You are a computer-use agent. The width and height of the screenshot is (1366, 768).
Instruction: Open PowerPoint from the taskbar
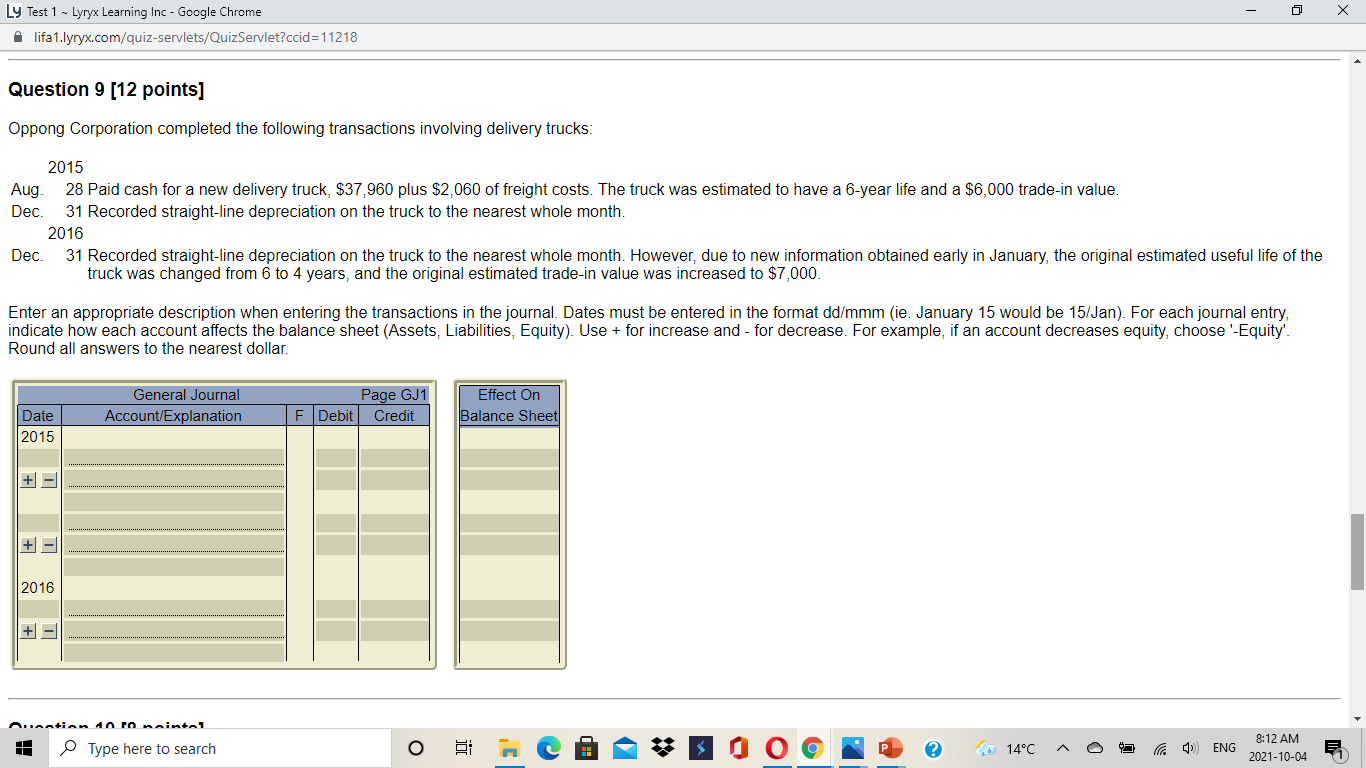[889, 747]
